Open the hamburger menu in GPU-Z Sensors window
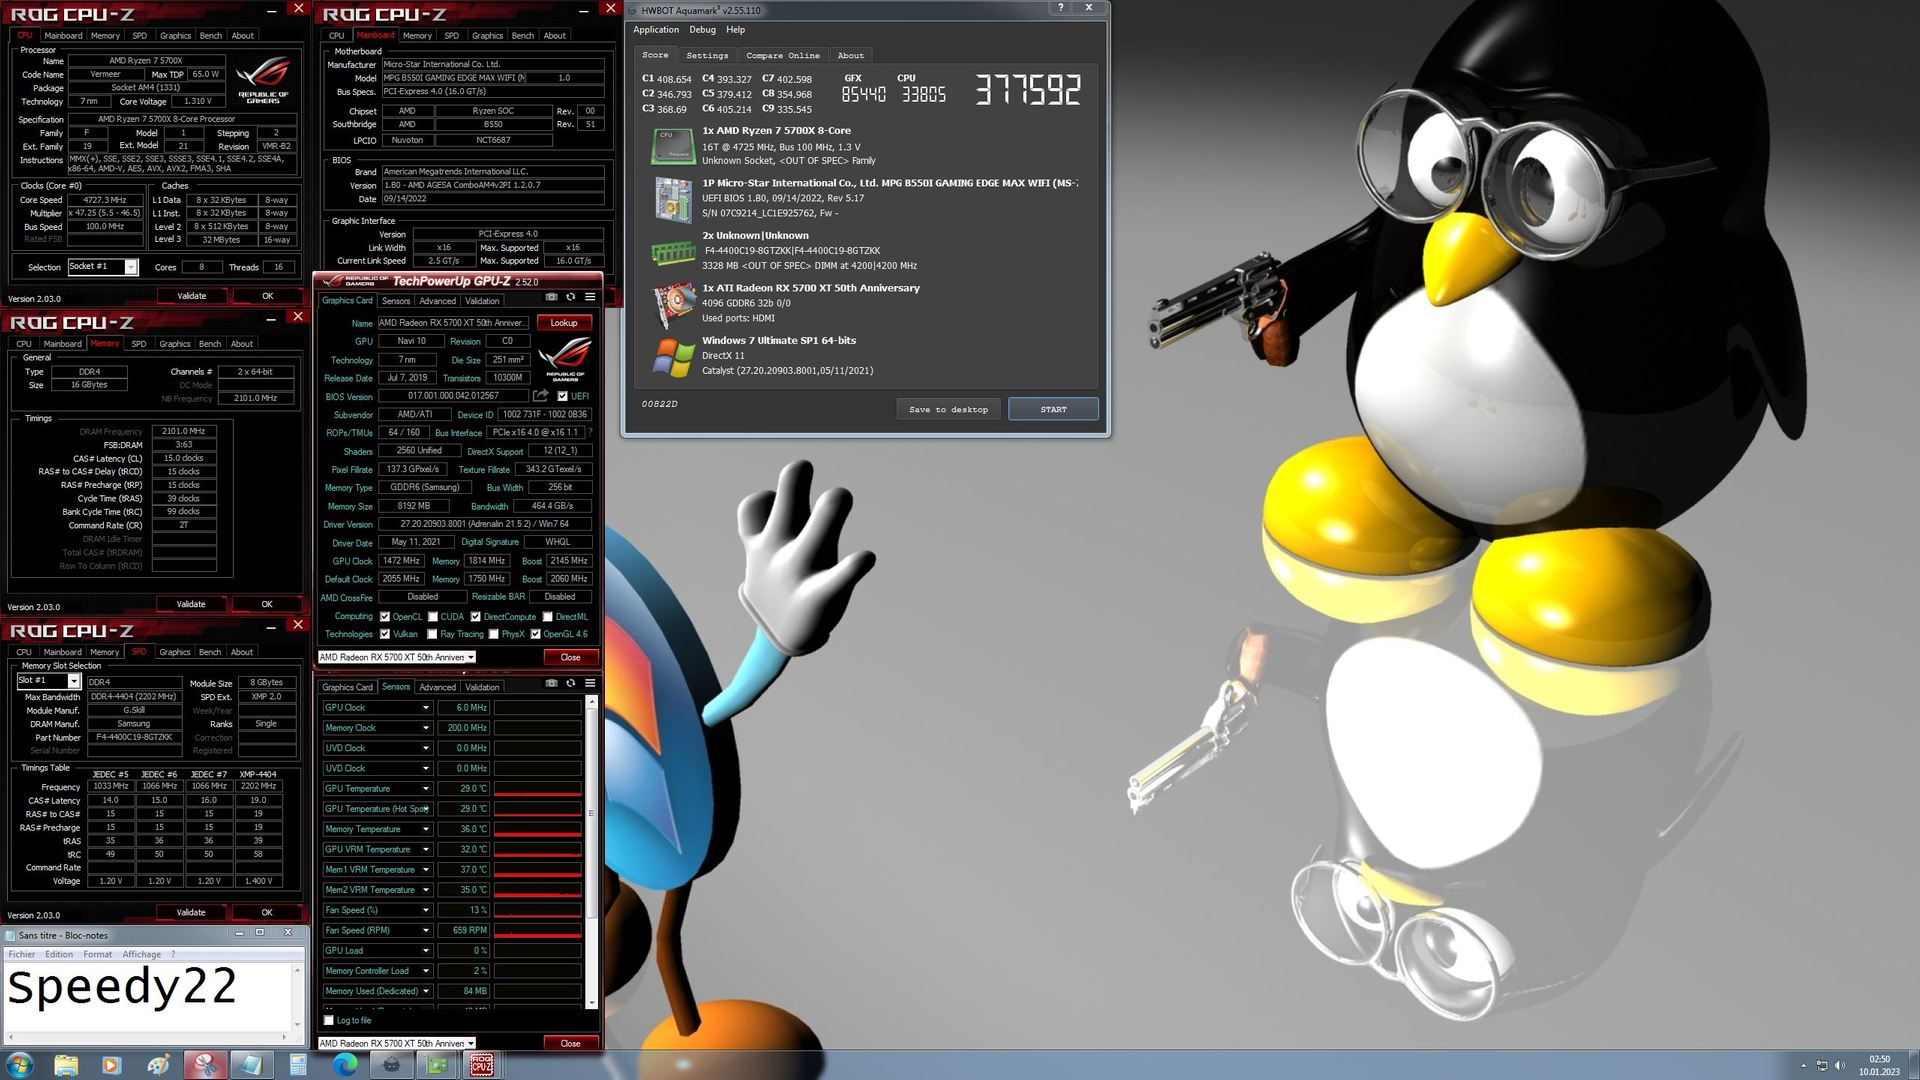The image size is (1920, 1080). tap(590, 683)
